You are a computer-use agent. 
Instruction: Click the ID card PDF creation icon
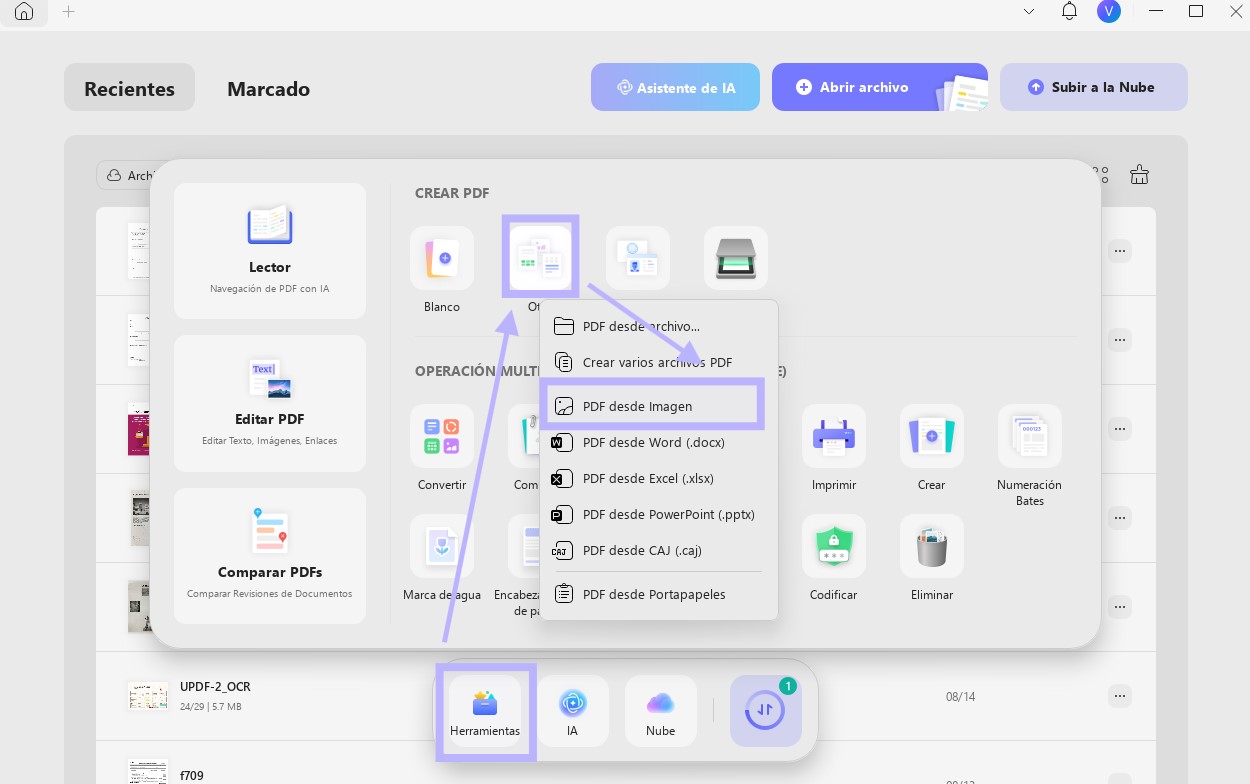[x=638, y=258]
